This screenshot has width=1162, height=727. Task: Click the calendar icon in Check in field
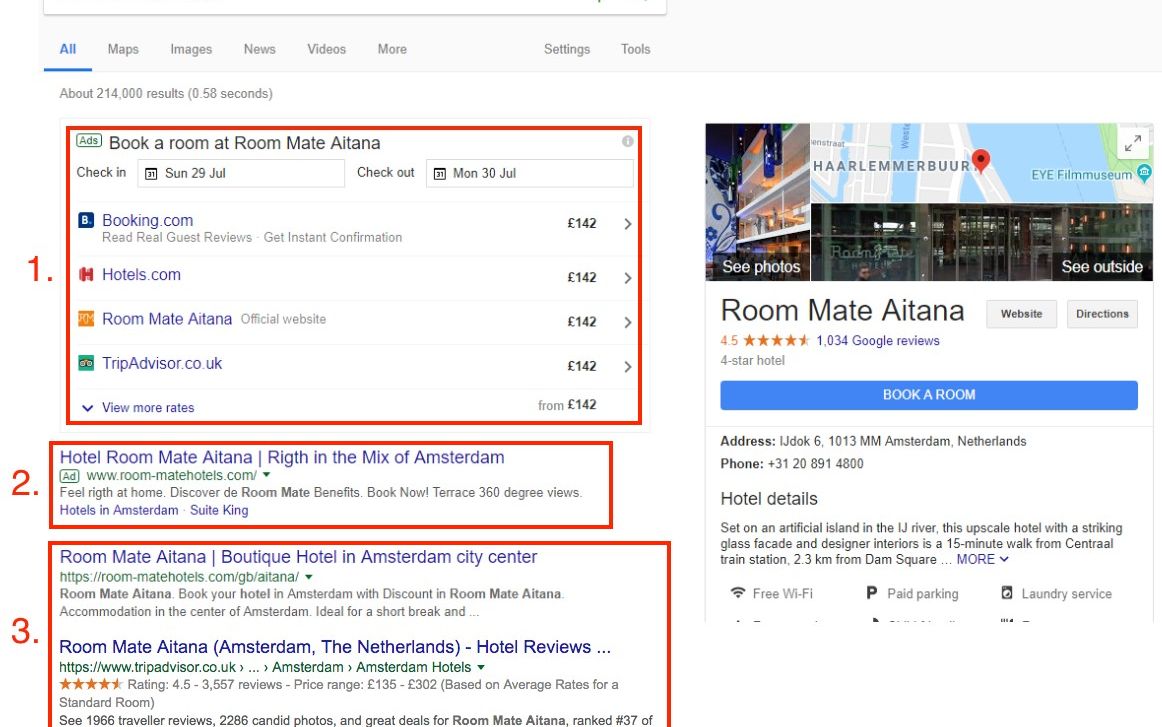150,173
